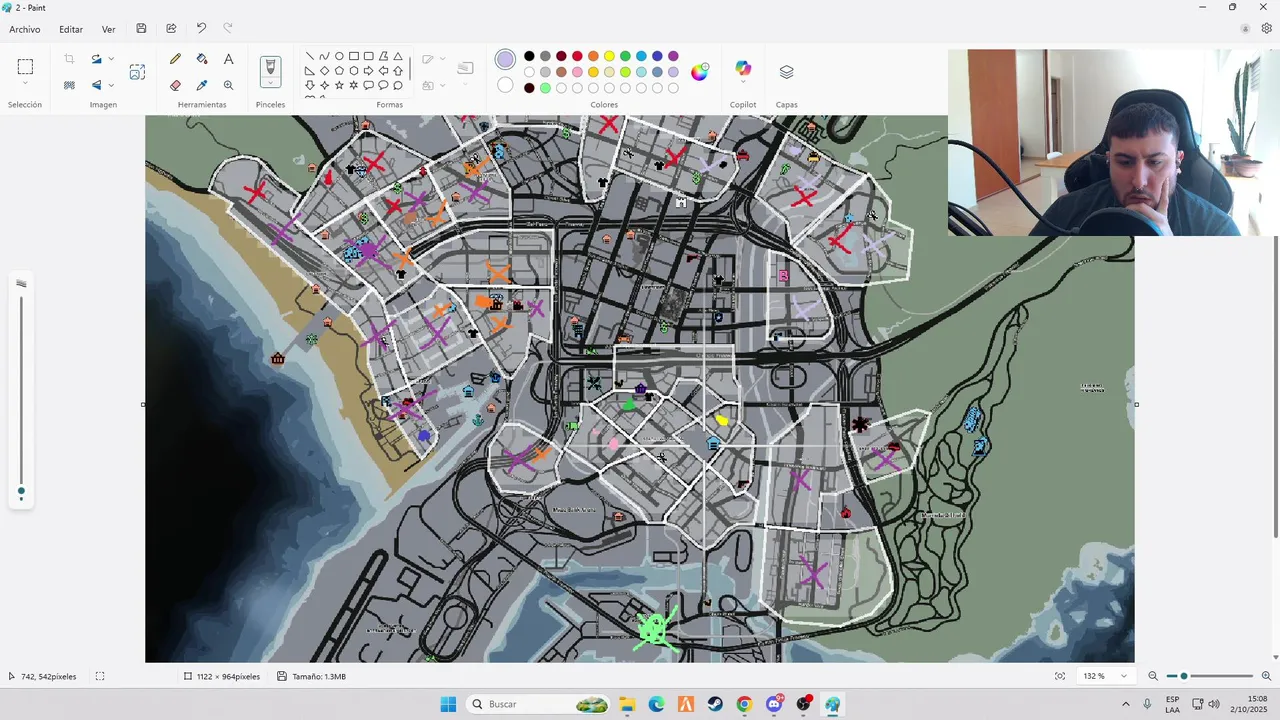Open Paint settings gear

tap(1267, 29)
